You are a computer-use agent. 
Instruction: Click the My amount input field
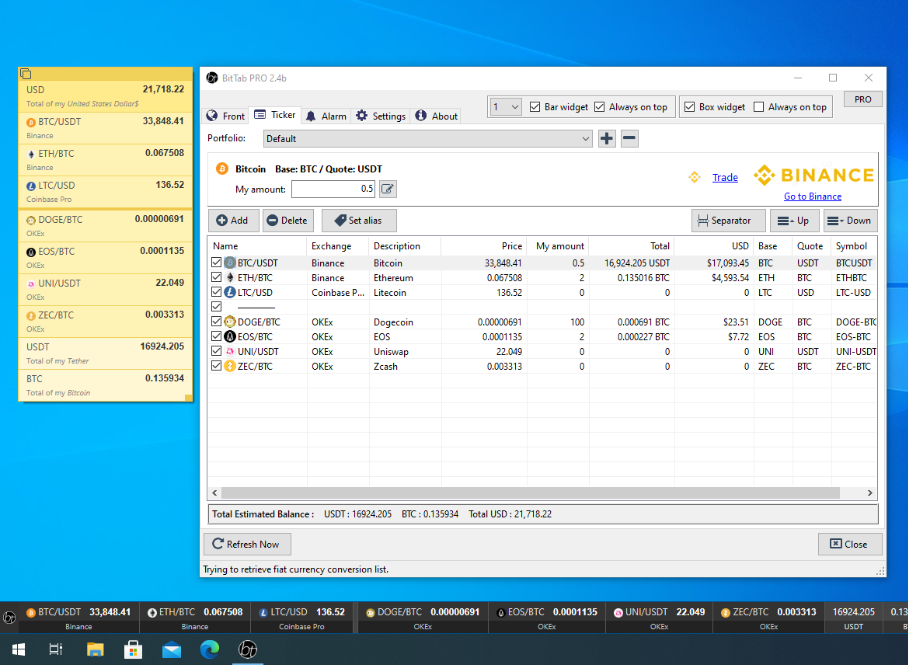[x=333, y=189]
